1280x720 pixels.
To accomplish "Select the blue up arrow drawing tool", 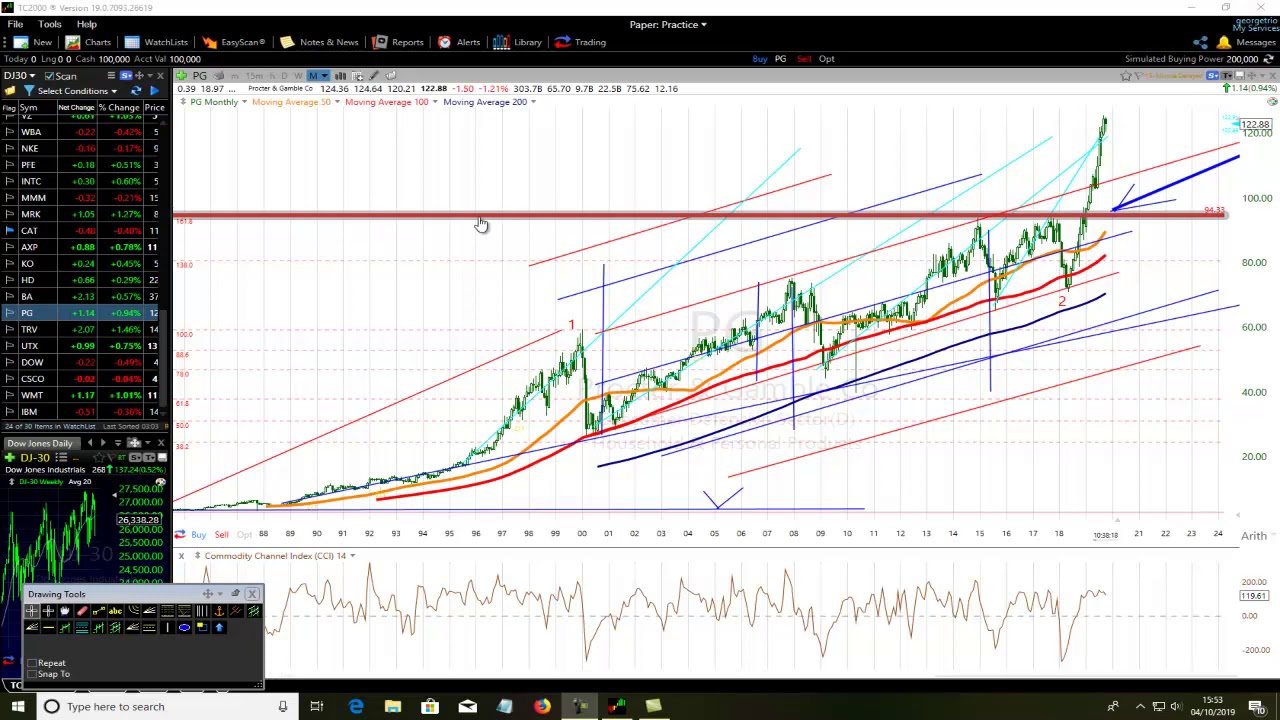I will click(219, 627).
